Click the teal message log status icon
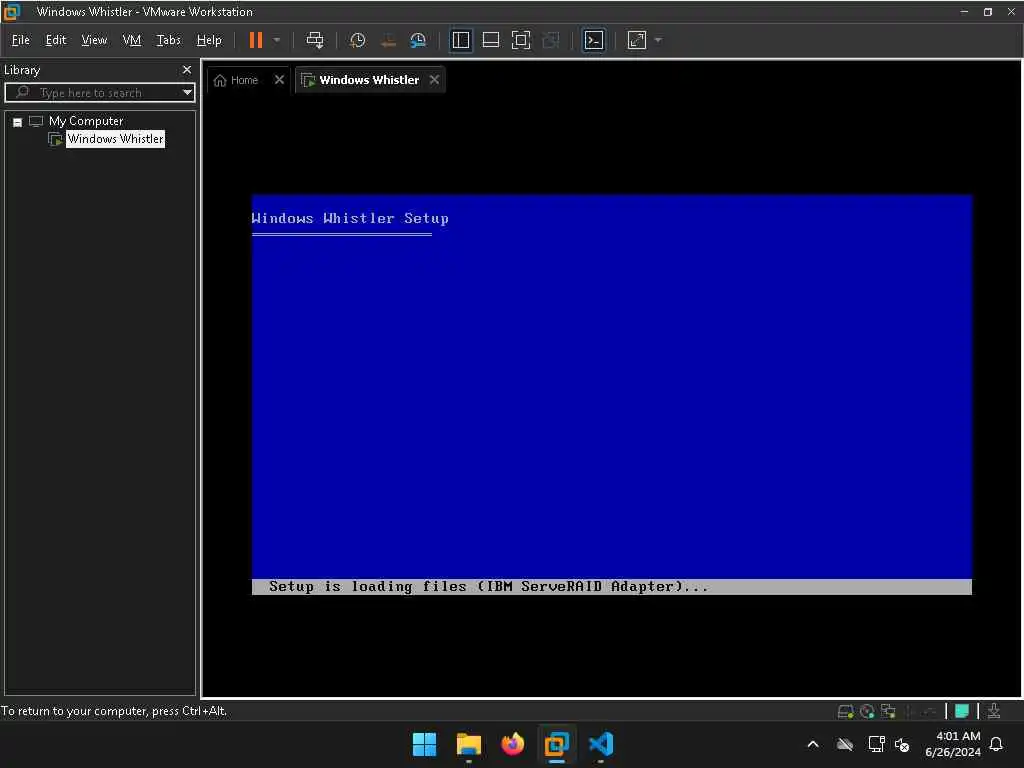The width and height of the screenshot is (1024, 768). (962, 711)
